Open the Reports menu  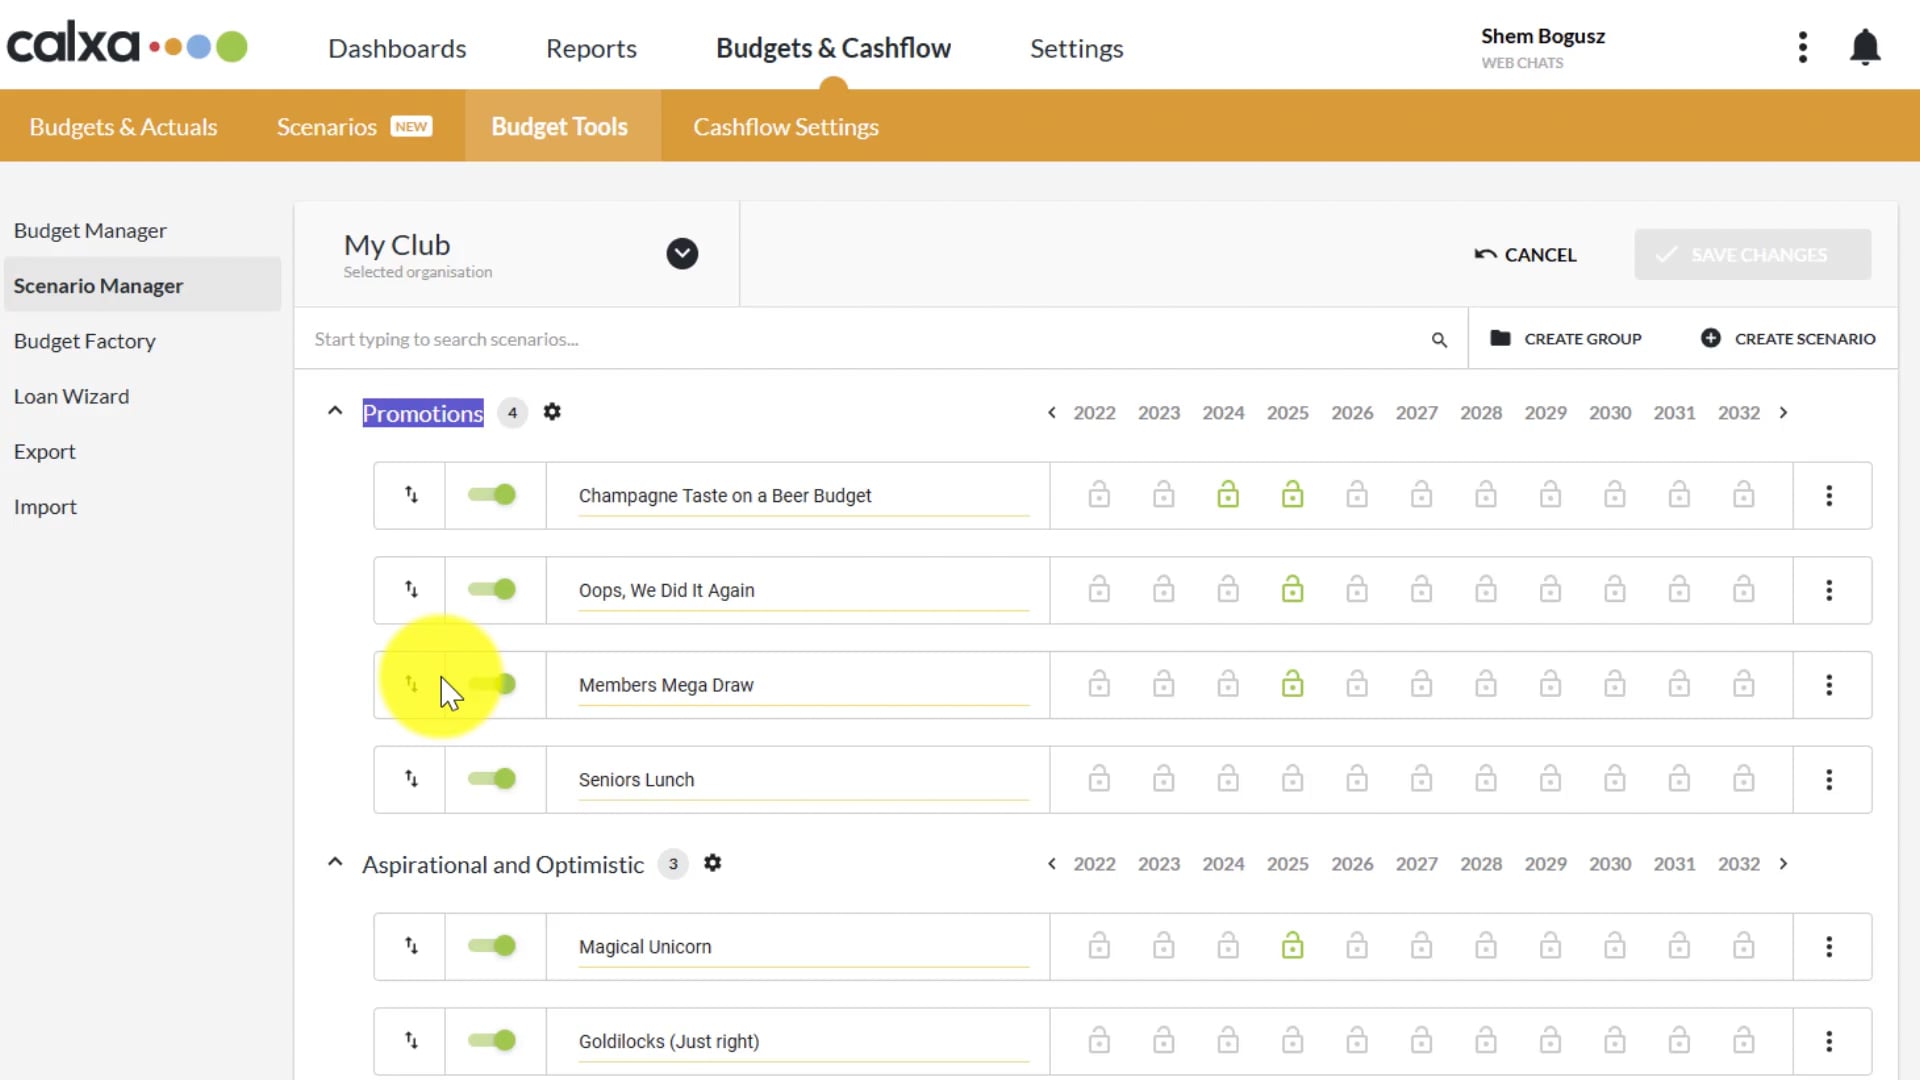(x=591, y=48)
